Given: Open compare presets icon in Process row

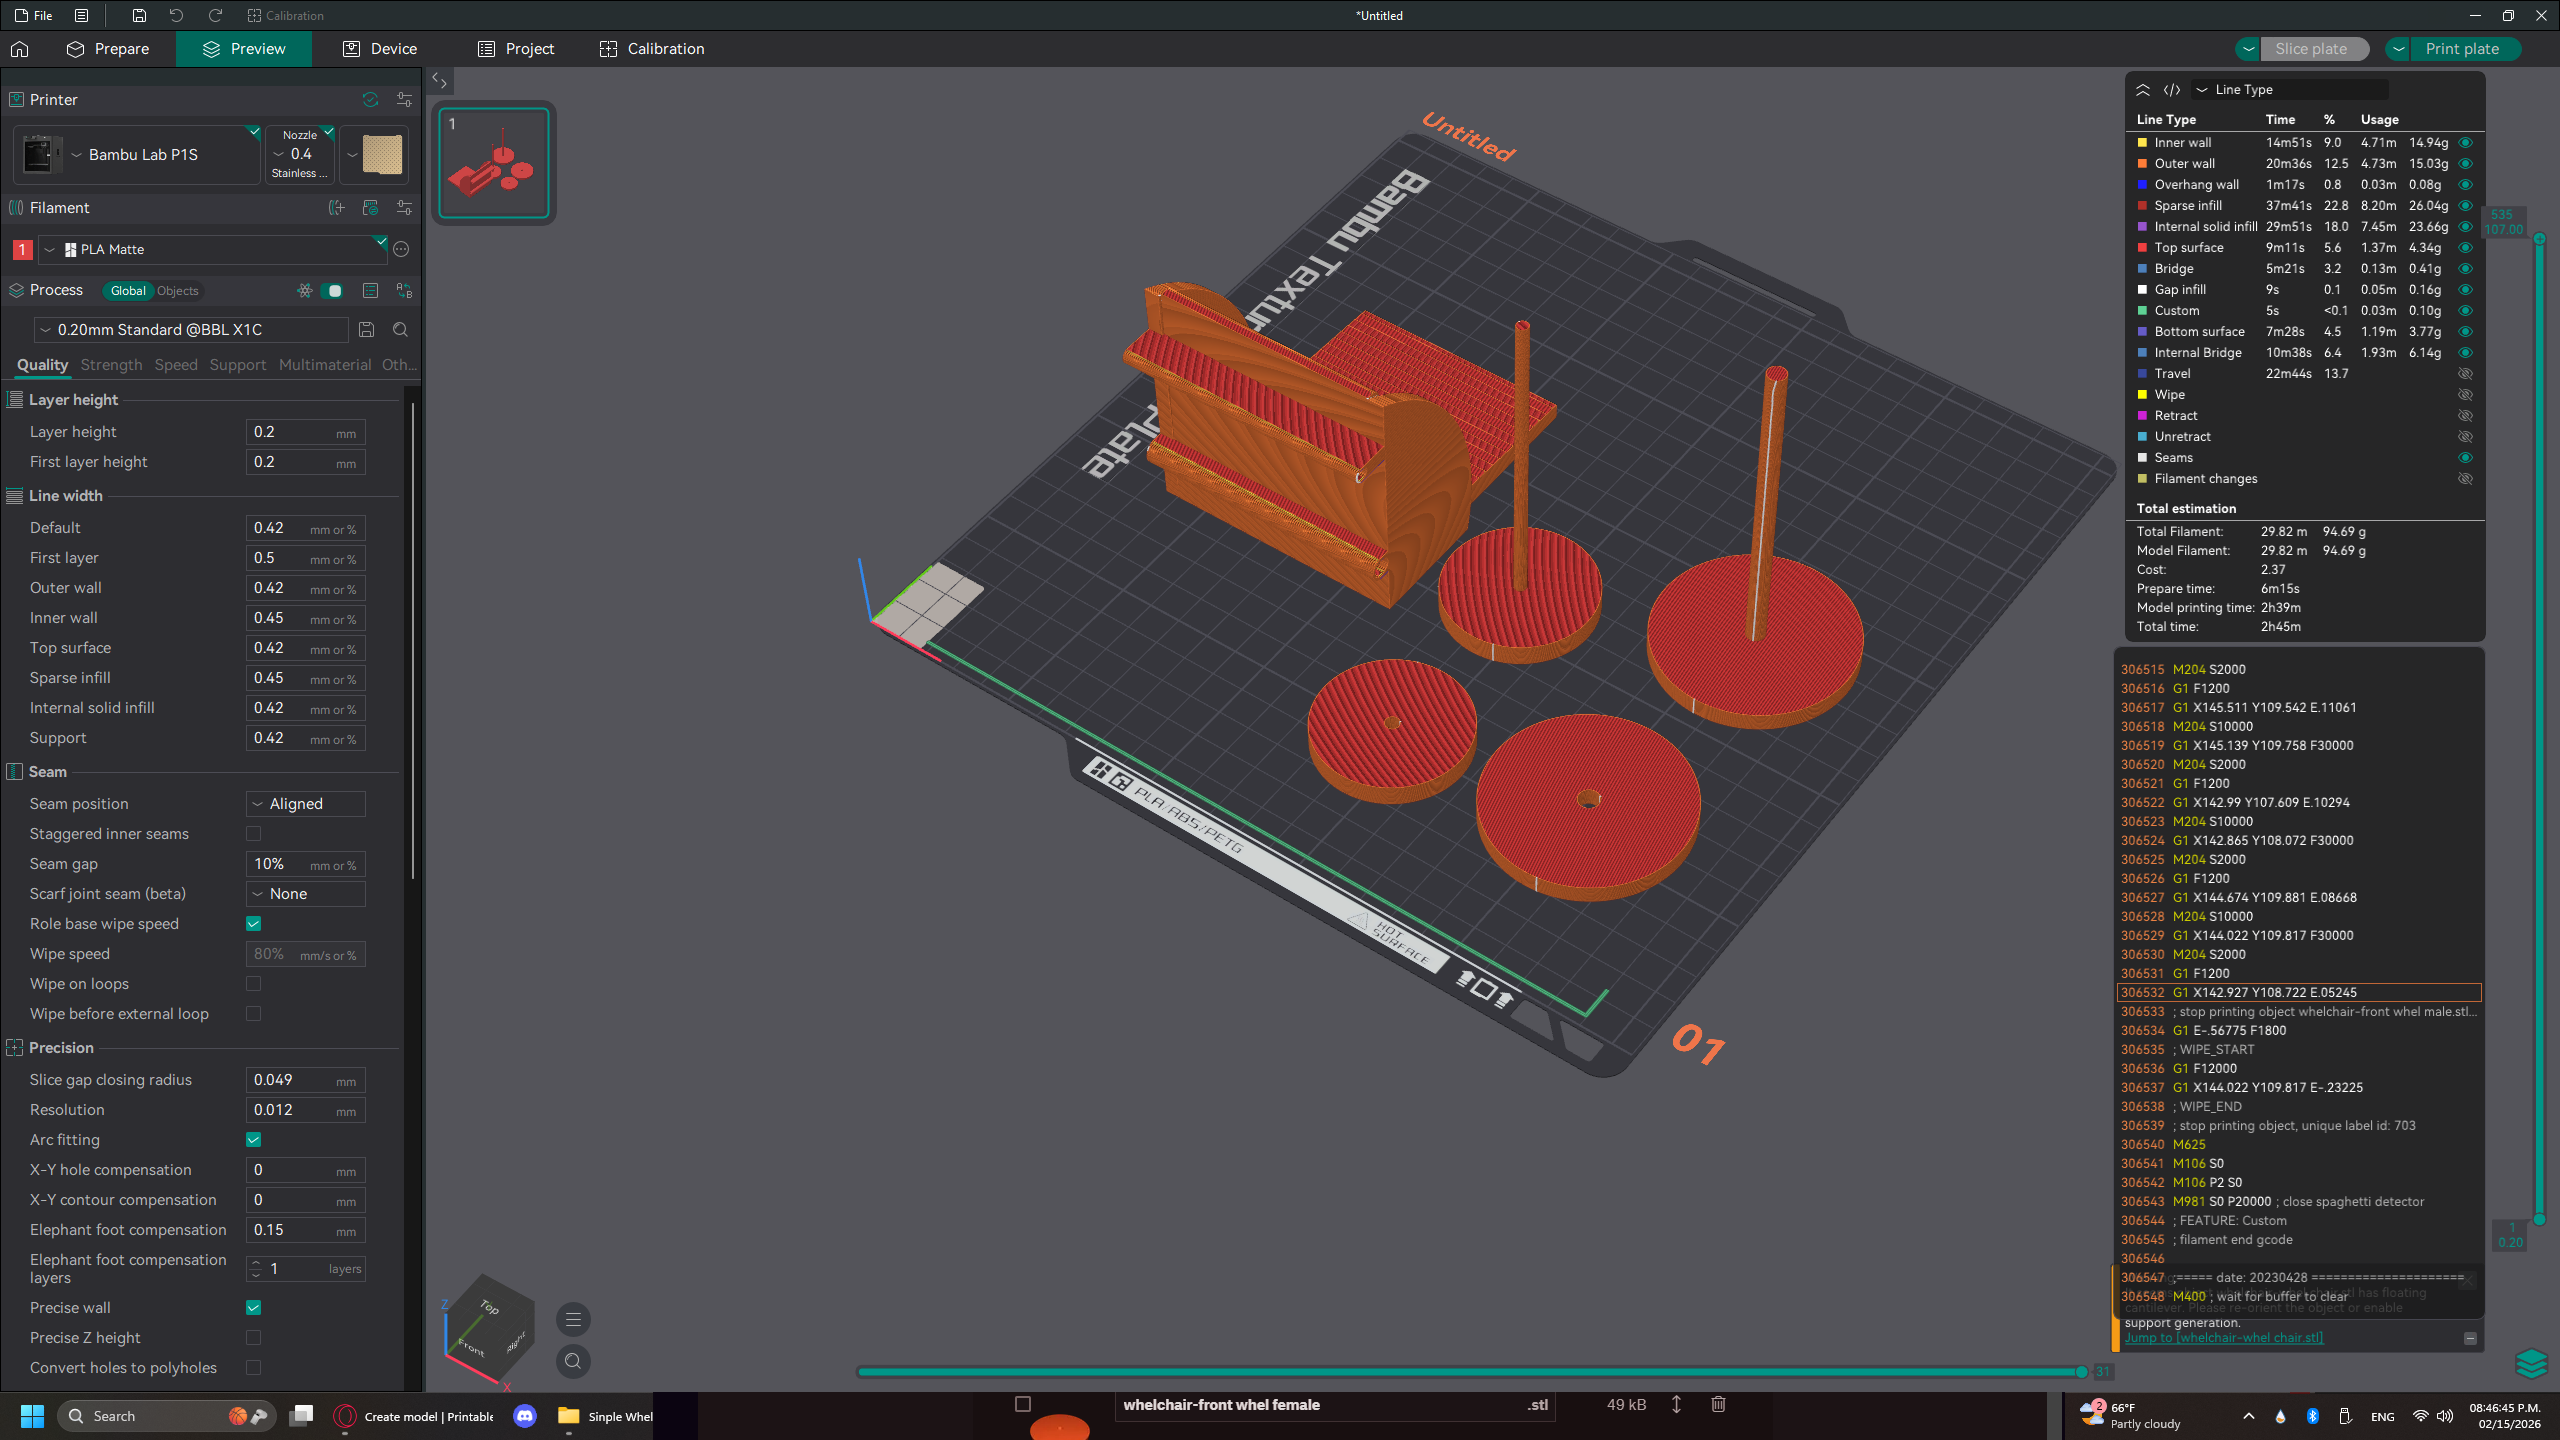Looking at the screenshot, I should coord(404,290).
